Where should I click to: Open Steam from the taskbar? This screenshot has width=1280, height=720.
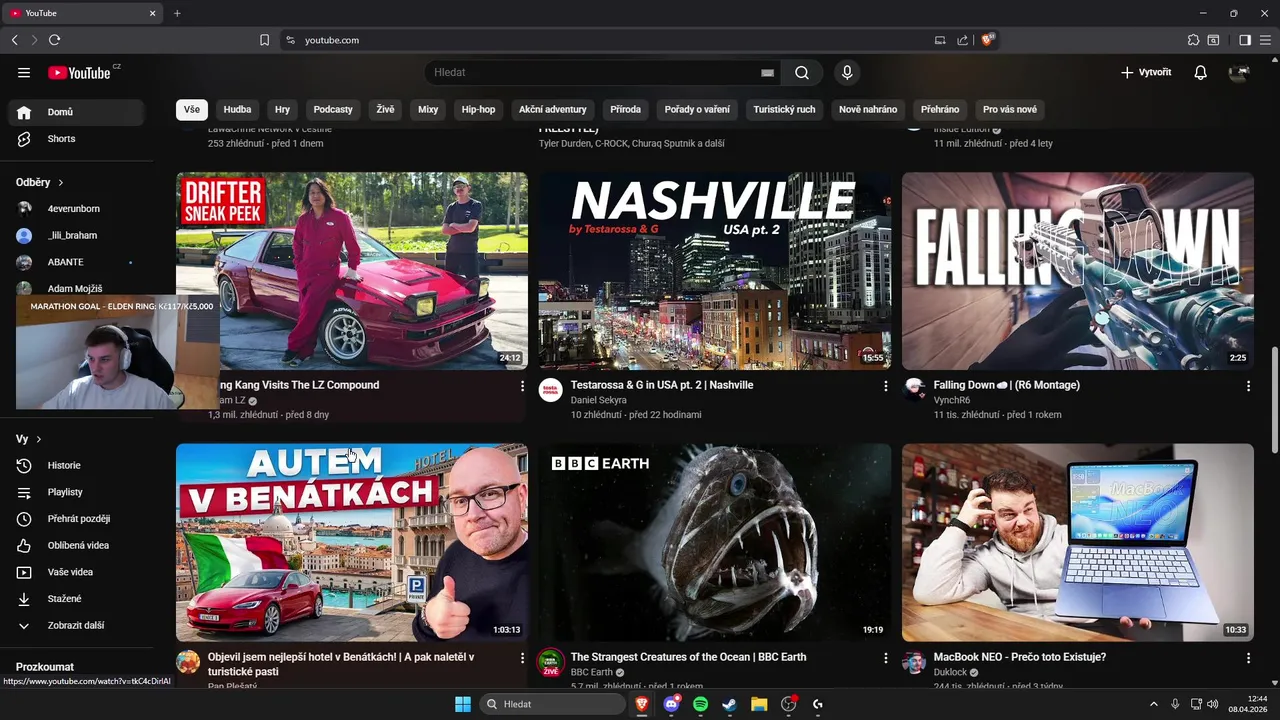730,704
